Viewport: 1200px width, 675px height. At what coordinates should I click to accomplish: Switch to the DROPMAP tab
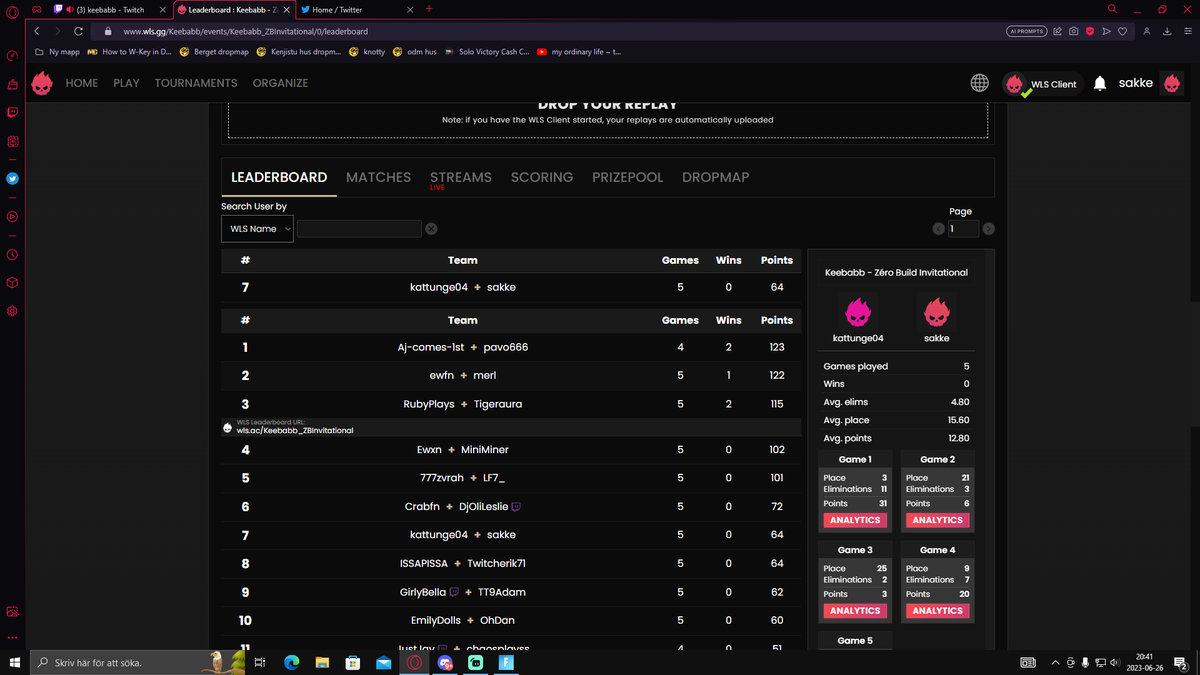(x=716, y=177)
